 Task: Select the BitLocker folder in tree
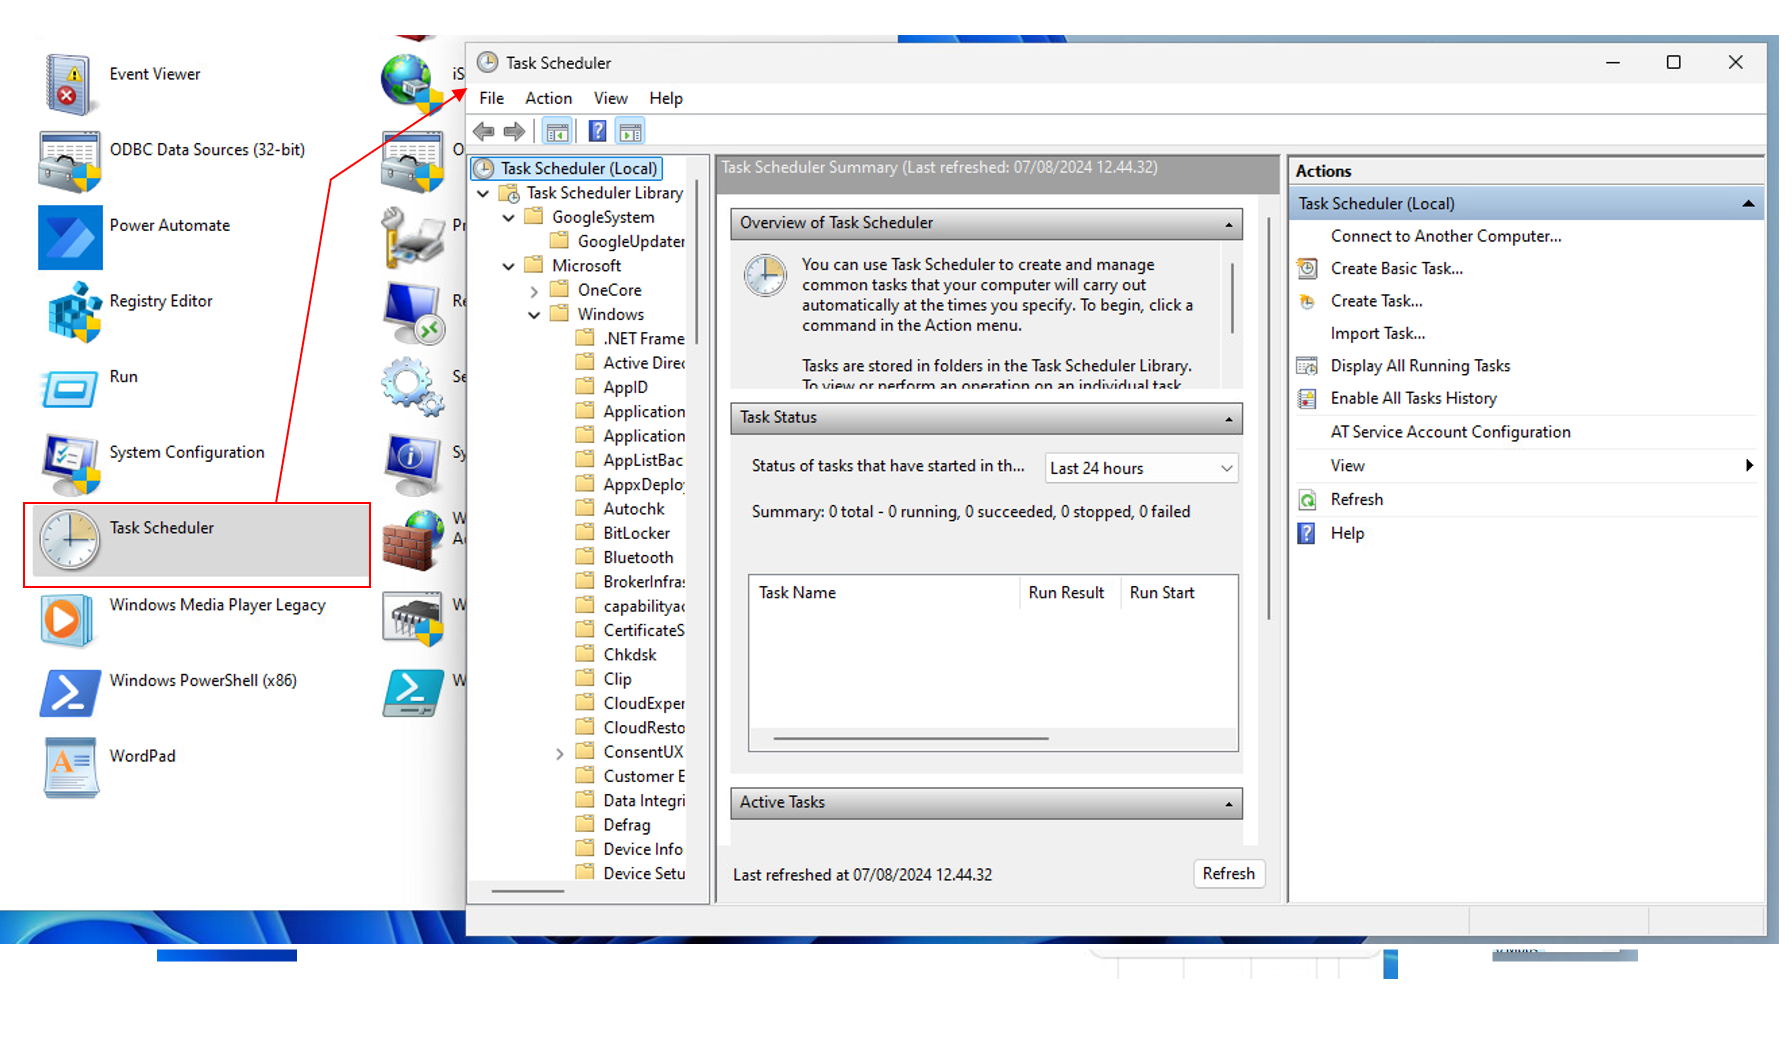[636, 533]
